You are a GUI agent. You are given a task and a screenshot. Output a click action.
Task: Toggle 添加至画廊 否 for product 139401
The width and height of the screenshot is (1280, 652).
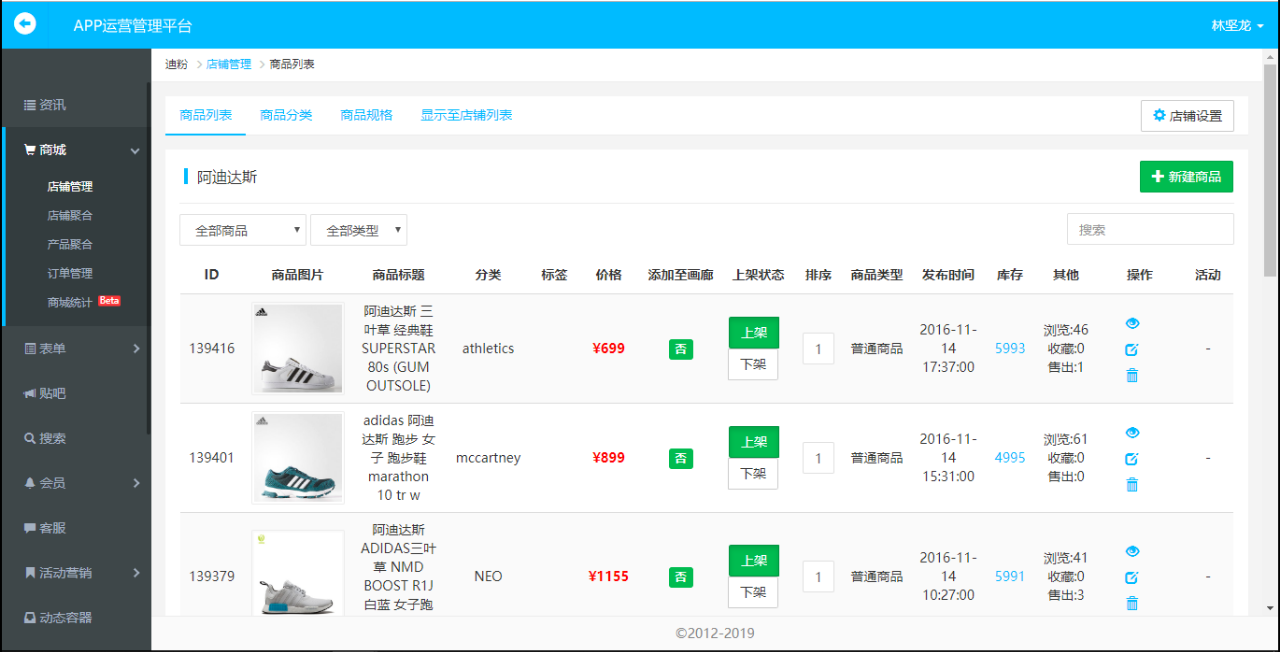click(x=680, y=458)
